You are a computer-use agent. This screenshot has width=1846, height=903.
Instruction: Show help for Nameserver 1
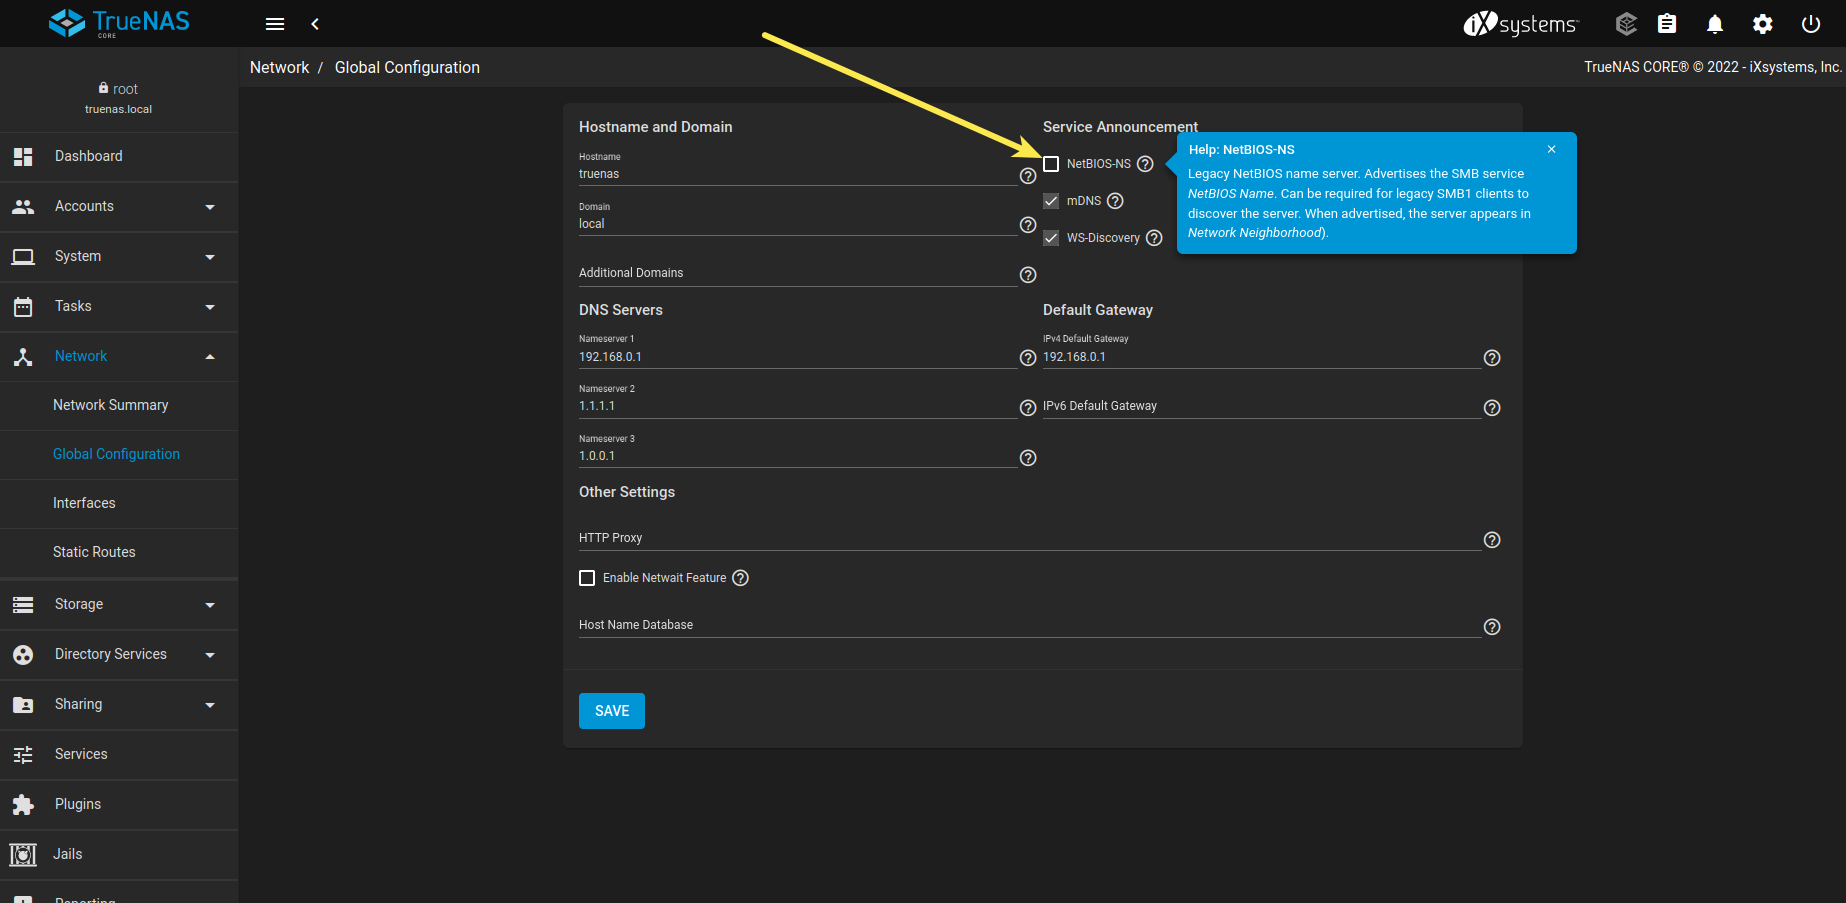point(1028,358)
